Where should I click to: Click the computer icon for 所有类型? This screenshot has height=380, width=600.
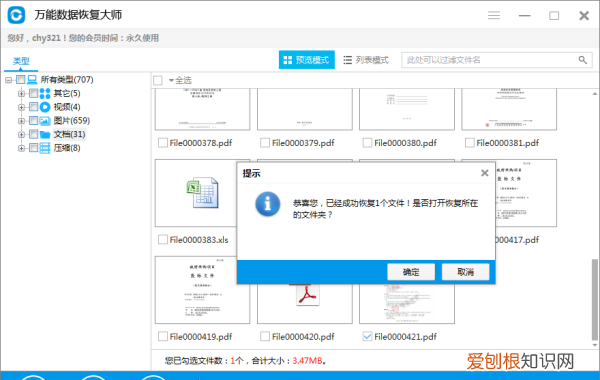click(x=32, y=80)
